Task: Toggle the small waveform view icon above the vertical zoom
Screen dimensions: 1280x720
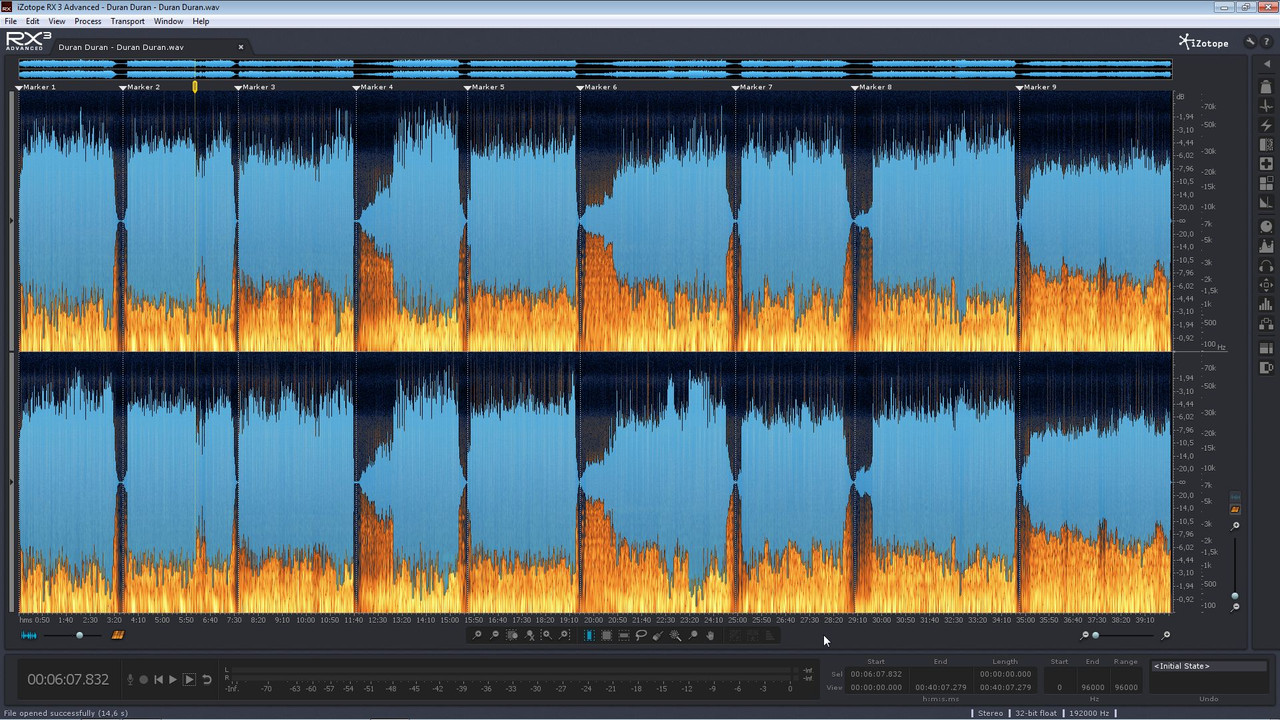Action: 1235,497
